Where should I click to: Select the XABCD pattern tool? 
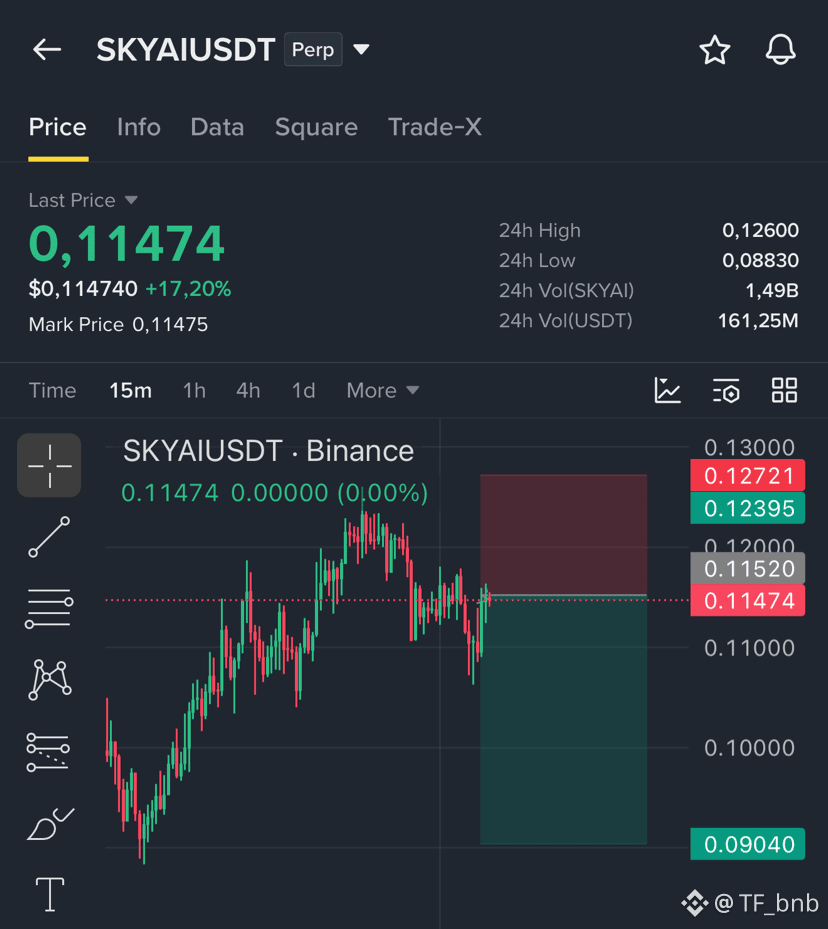click(x=50, y=679)
